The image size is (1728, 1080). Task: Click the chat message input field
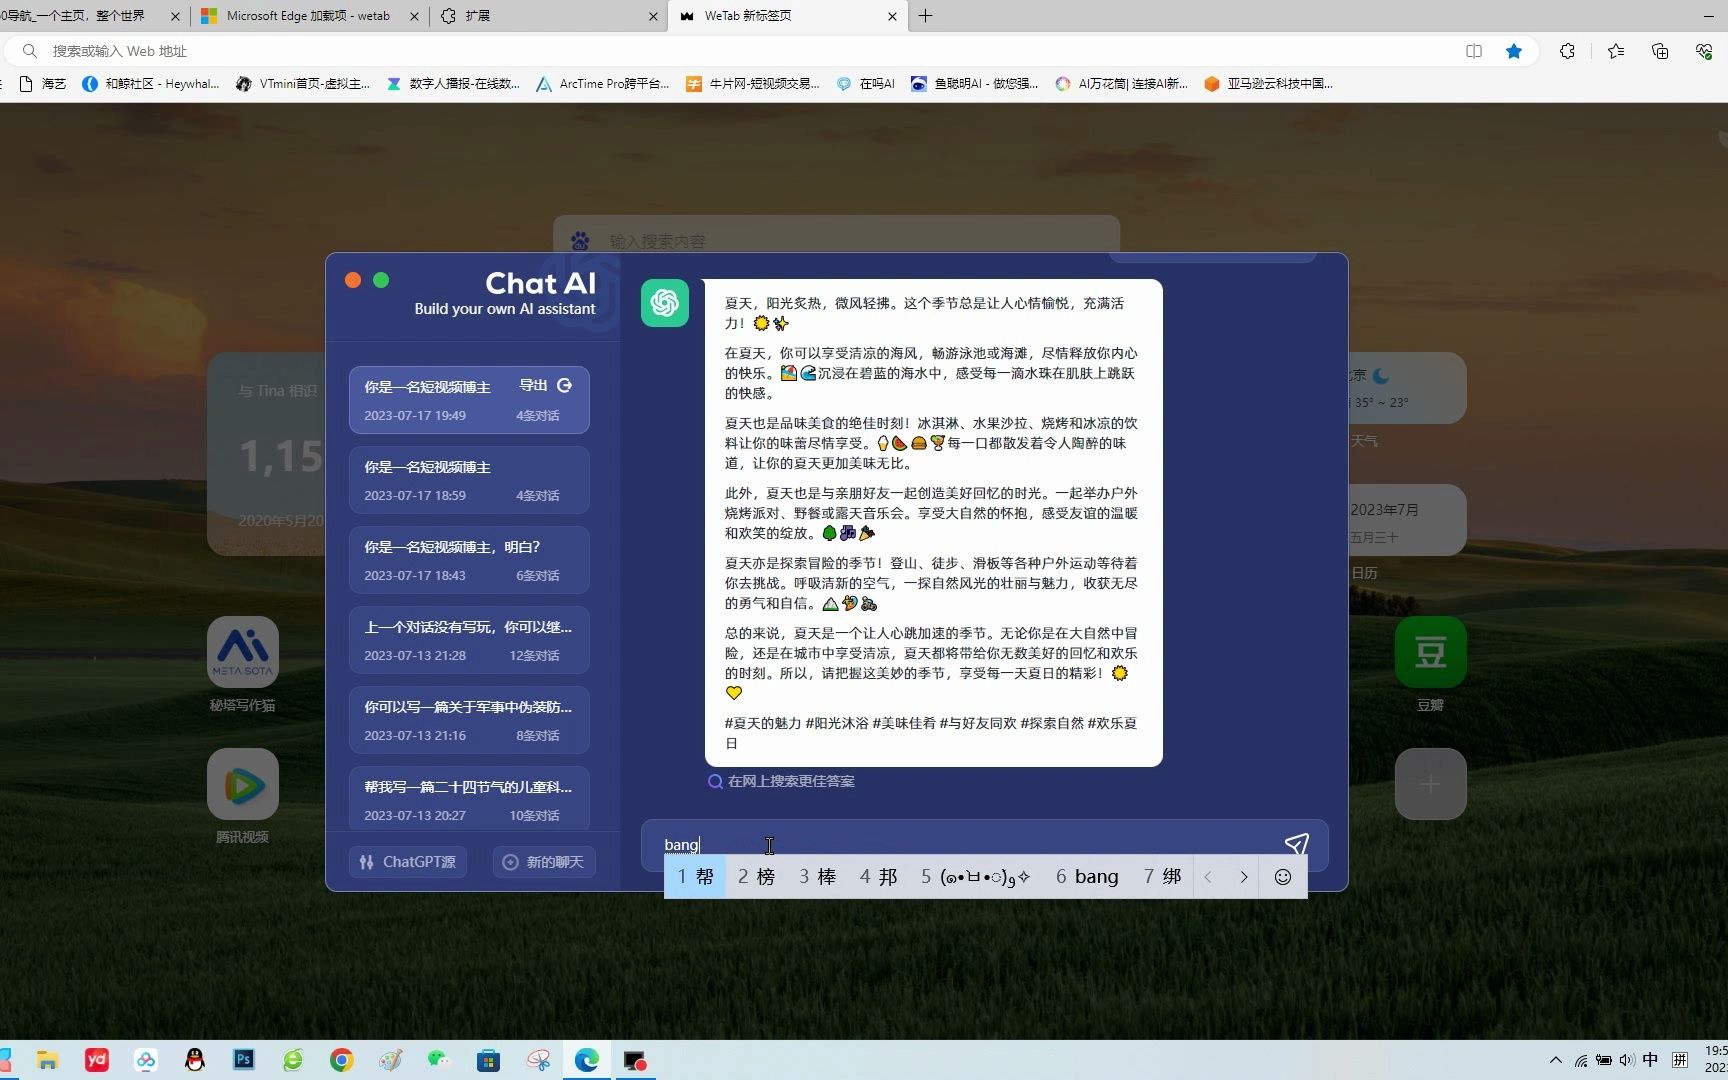(950, 845)
